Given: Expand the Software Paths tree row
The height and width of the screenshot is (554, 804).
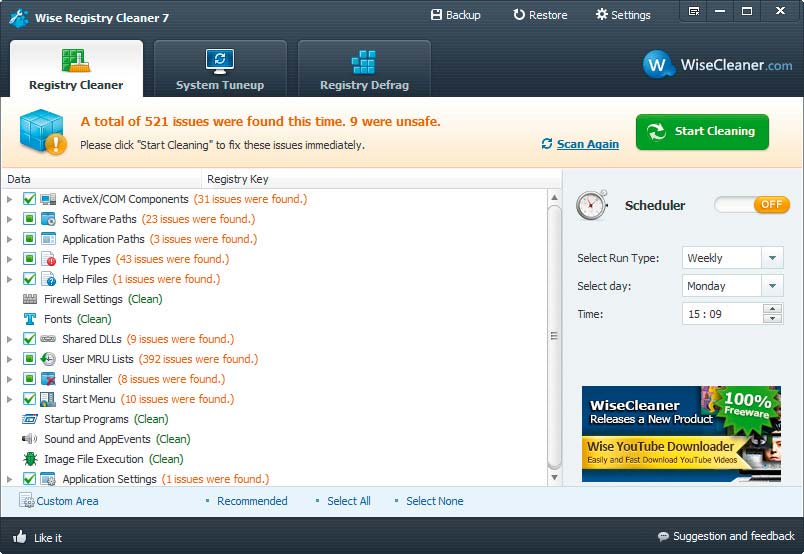Looking at the screenshot, I should 9,219.
